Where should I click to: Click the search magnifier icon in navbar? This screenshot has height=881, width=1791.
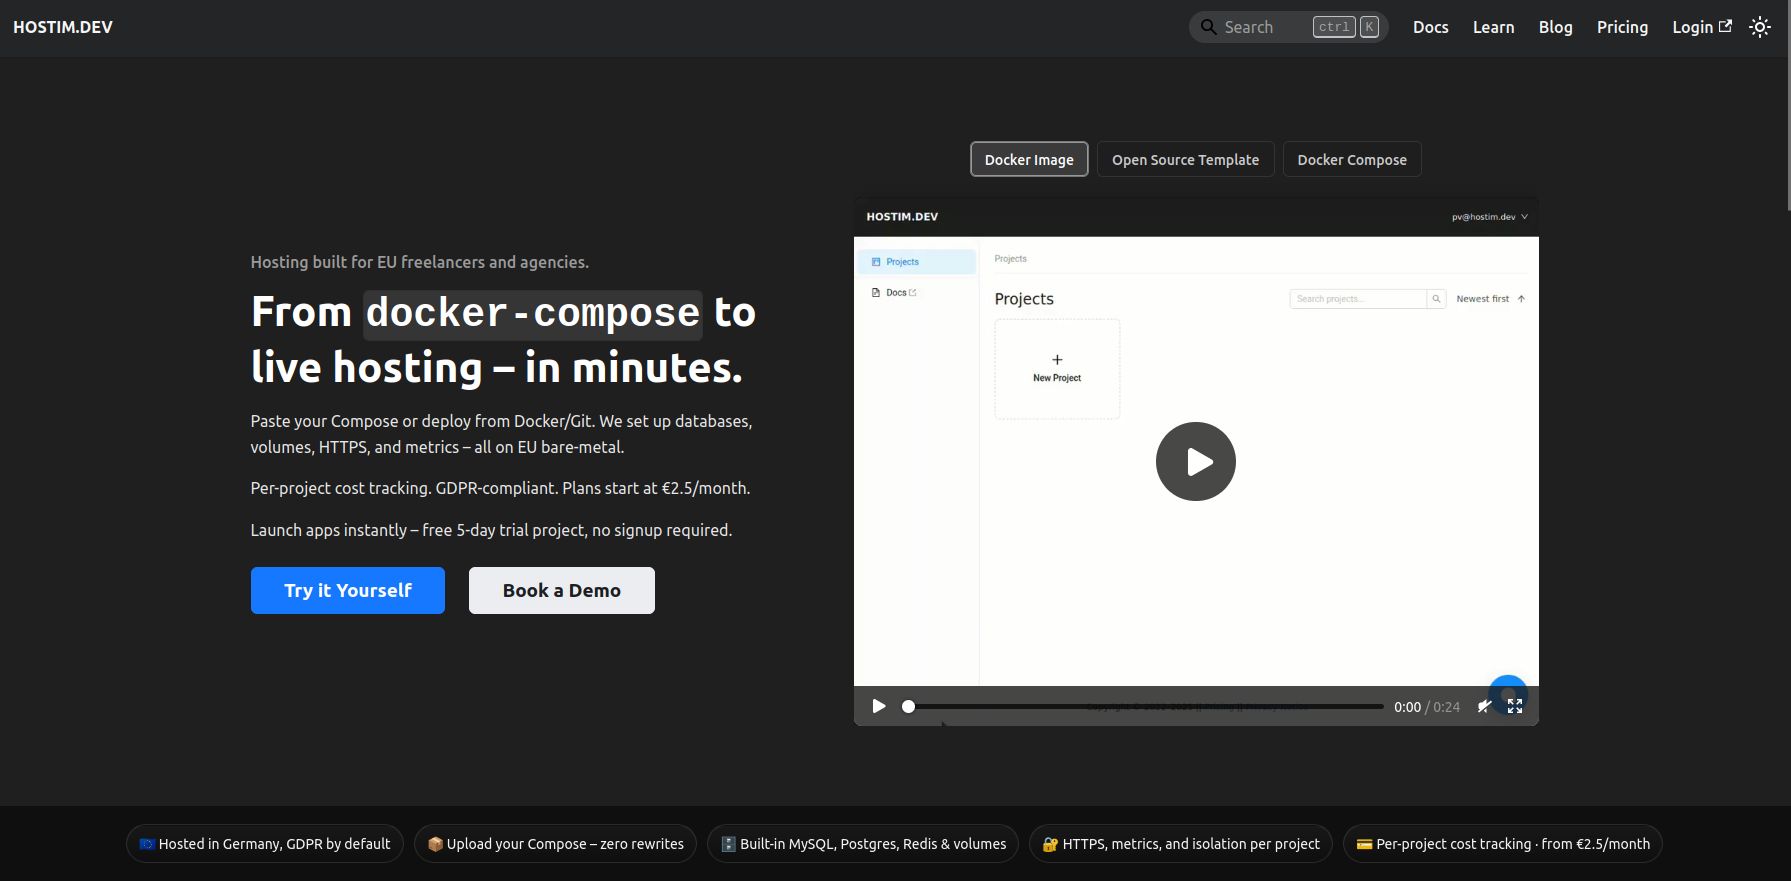coord(1208,27)
